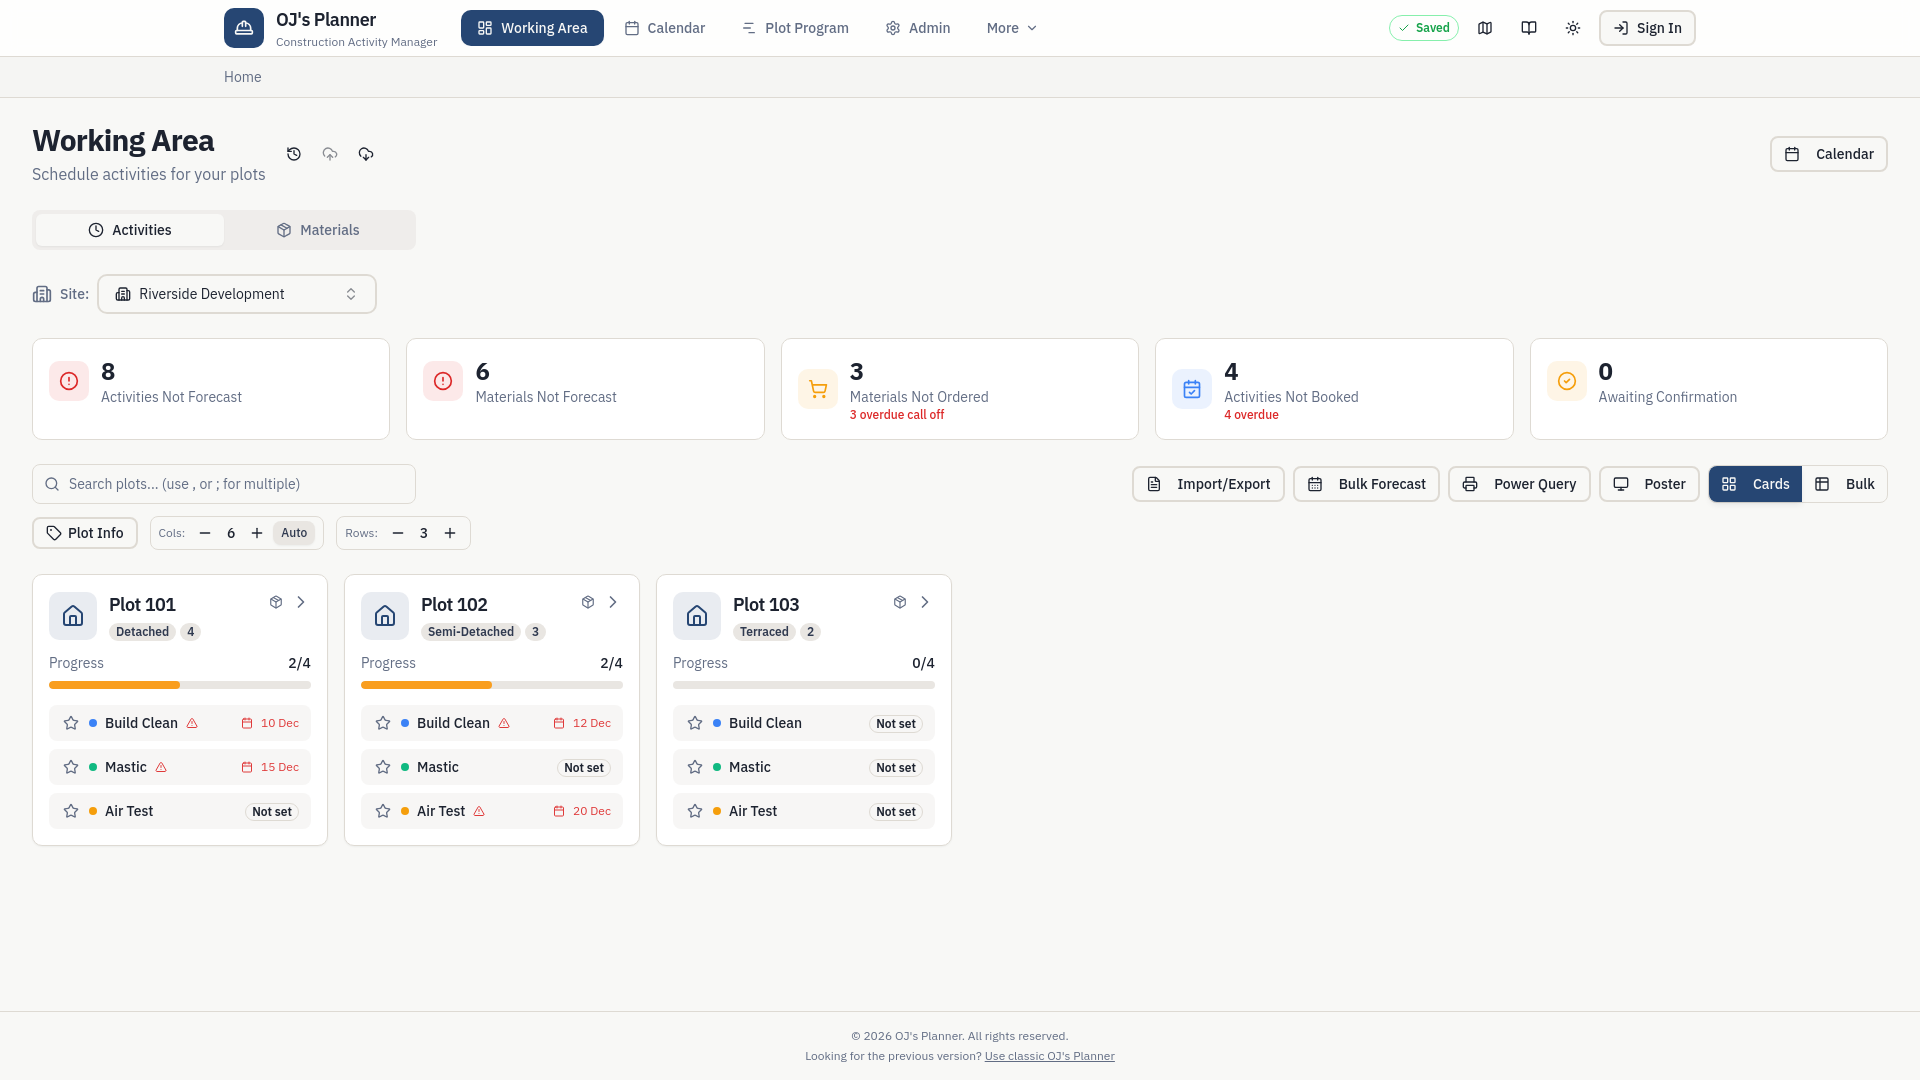Open Plot Program page
This screenshot has width=1920, height=1080.
pyautogui.click(x=796, y=28)
